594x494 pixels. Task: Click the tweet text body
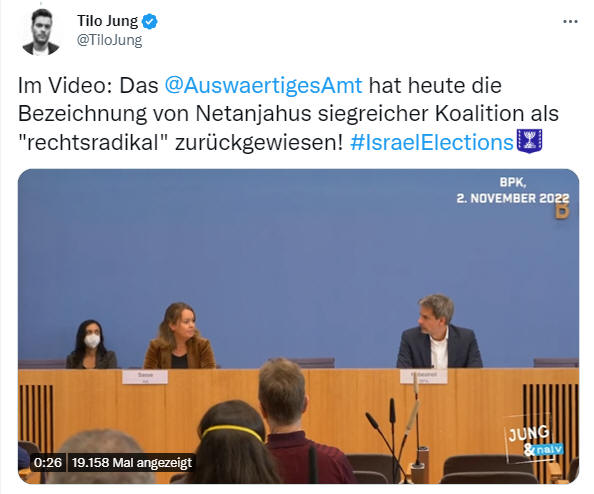pos(288,114)
